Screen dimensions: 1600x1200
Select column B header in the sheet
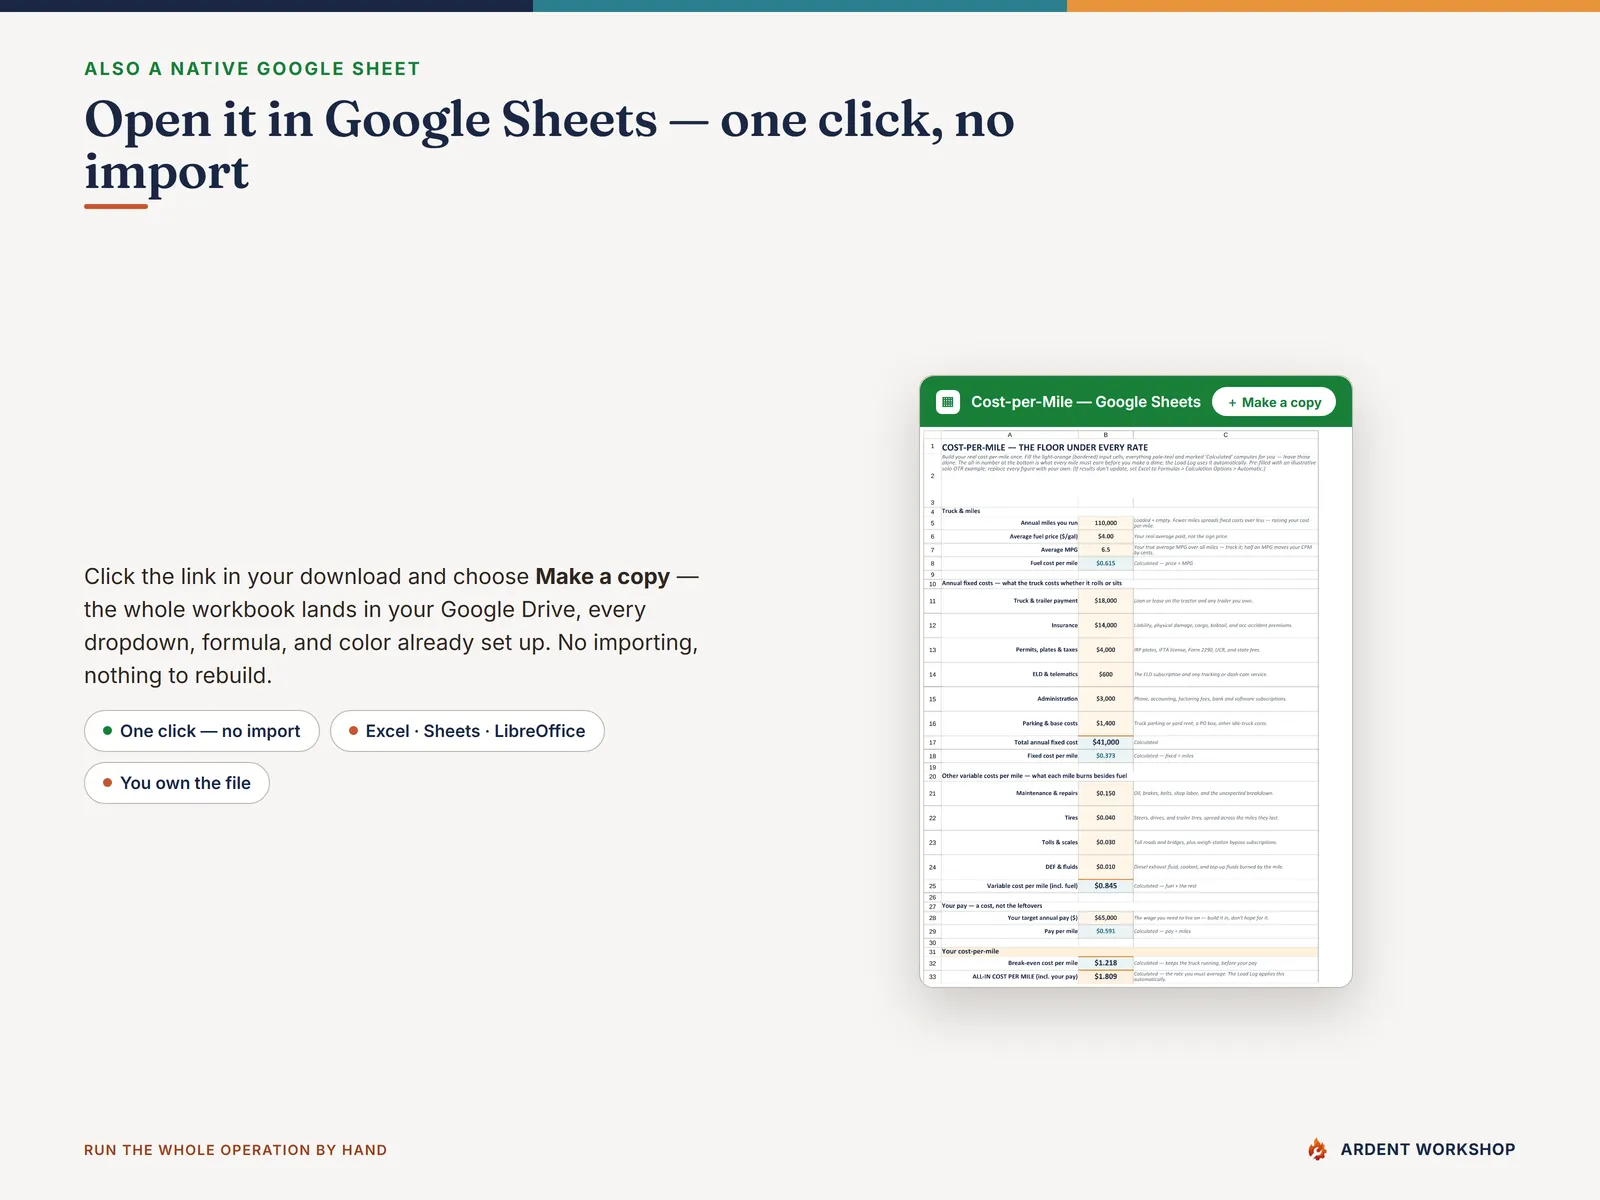click(x=1105, y=435)
